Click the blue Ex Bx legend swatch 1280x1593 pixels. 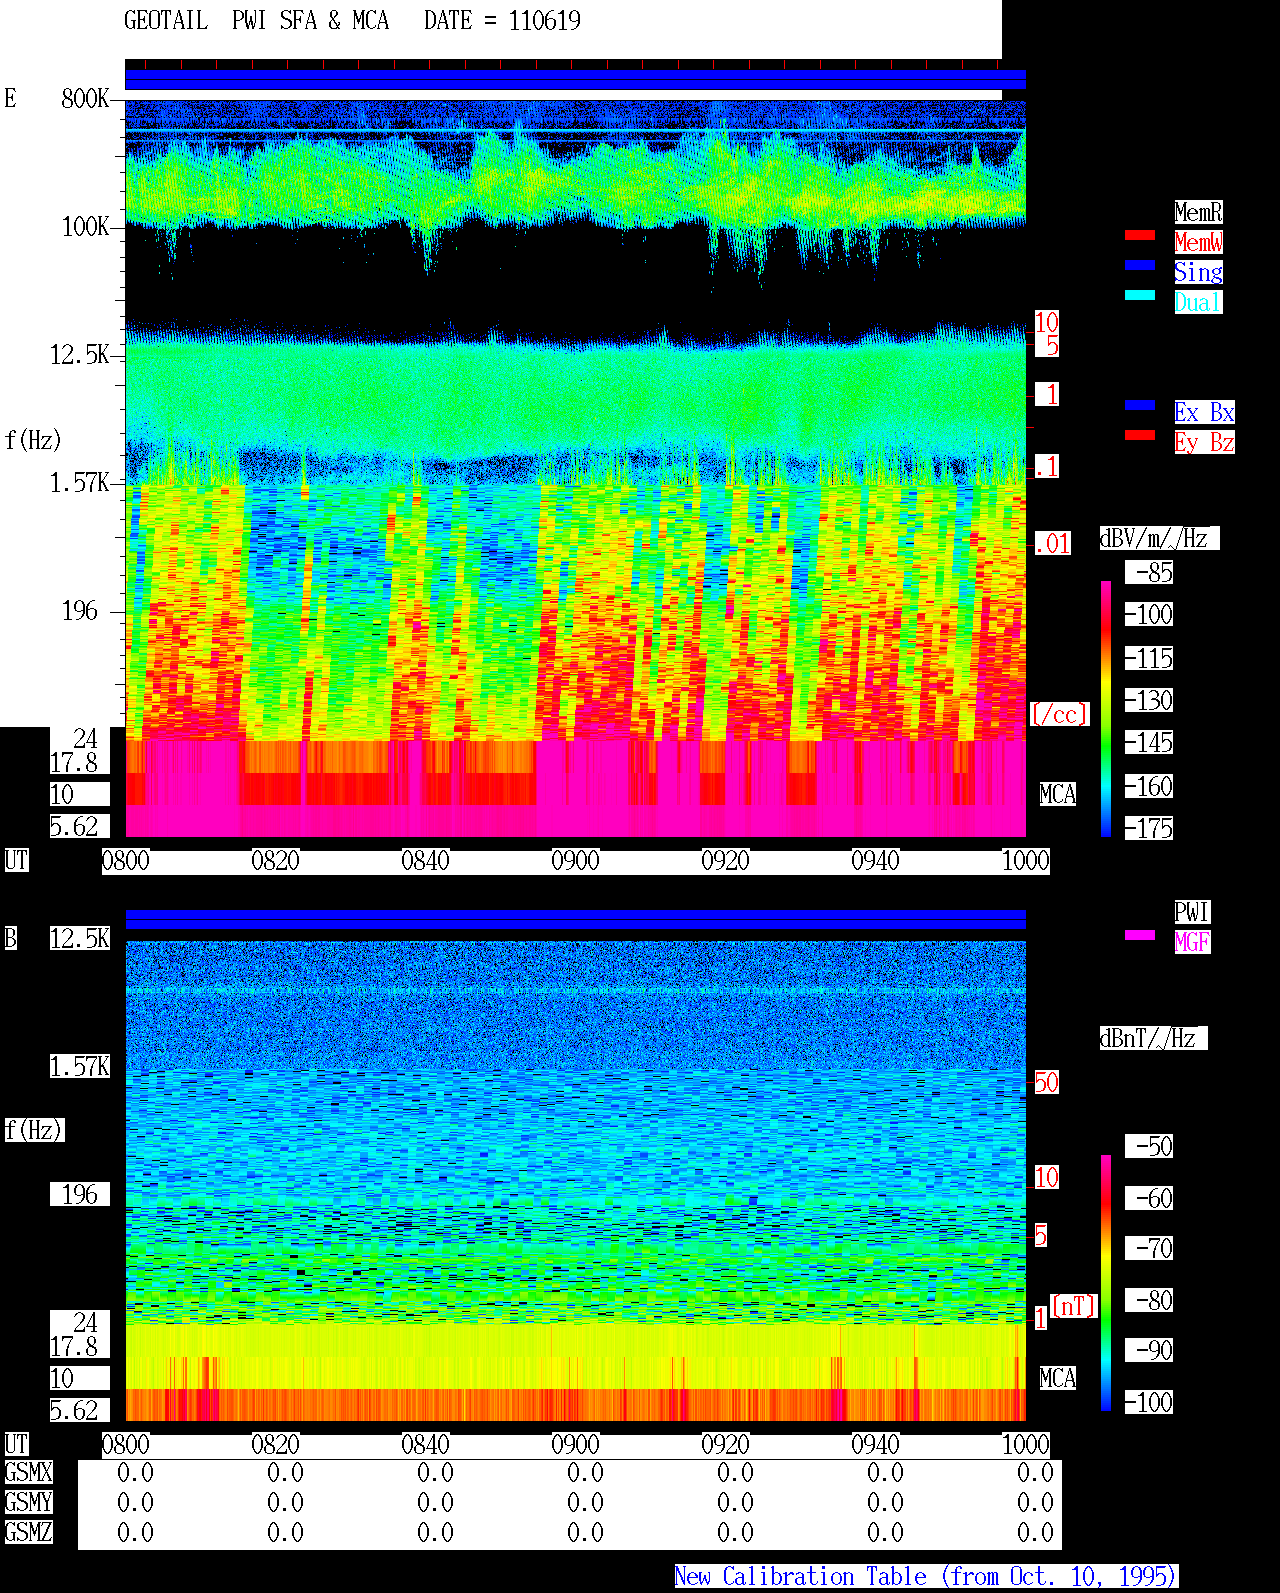coord(1140,406)
